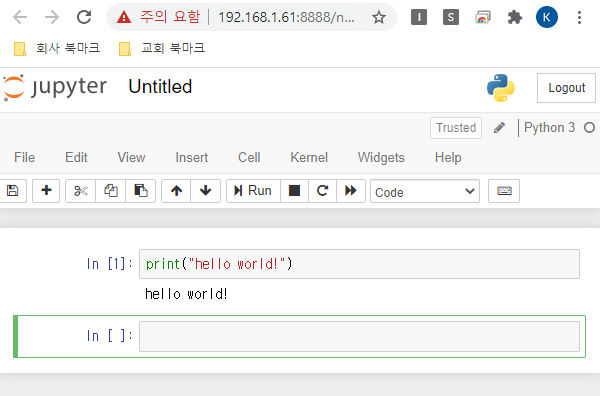Open the Kernel menu
This screenshot has width=600, height=396.
(309, 157)
